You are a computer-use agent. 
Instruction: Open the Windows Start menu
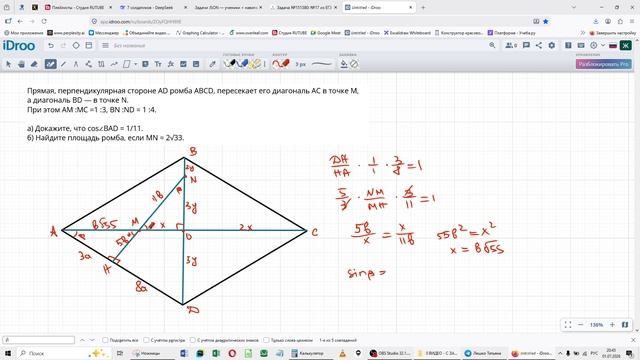pyautogui.click(x=7, y=353)
